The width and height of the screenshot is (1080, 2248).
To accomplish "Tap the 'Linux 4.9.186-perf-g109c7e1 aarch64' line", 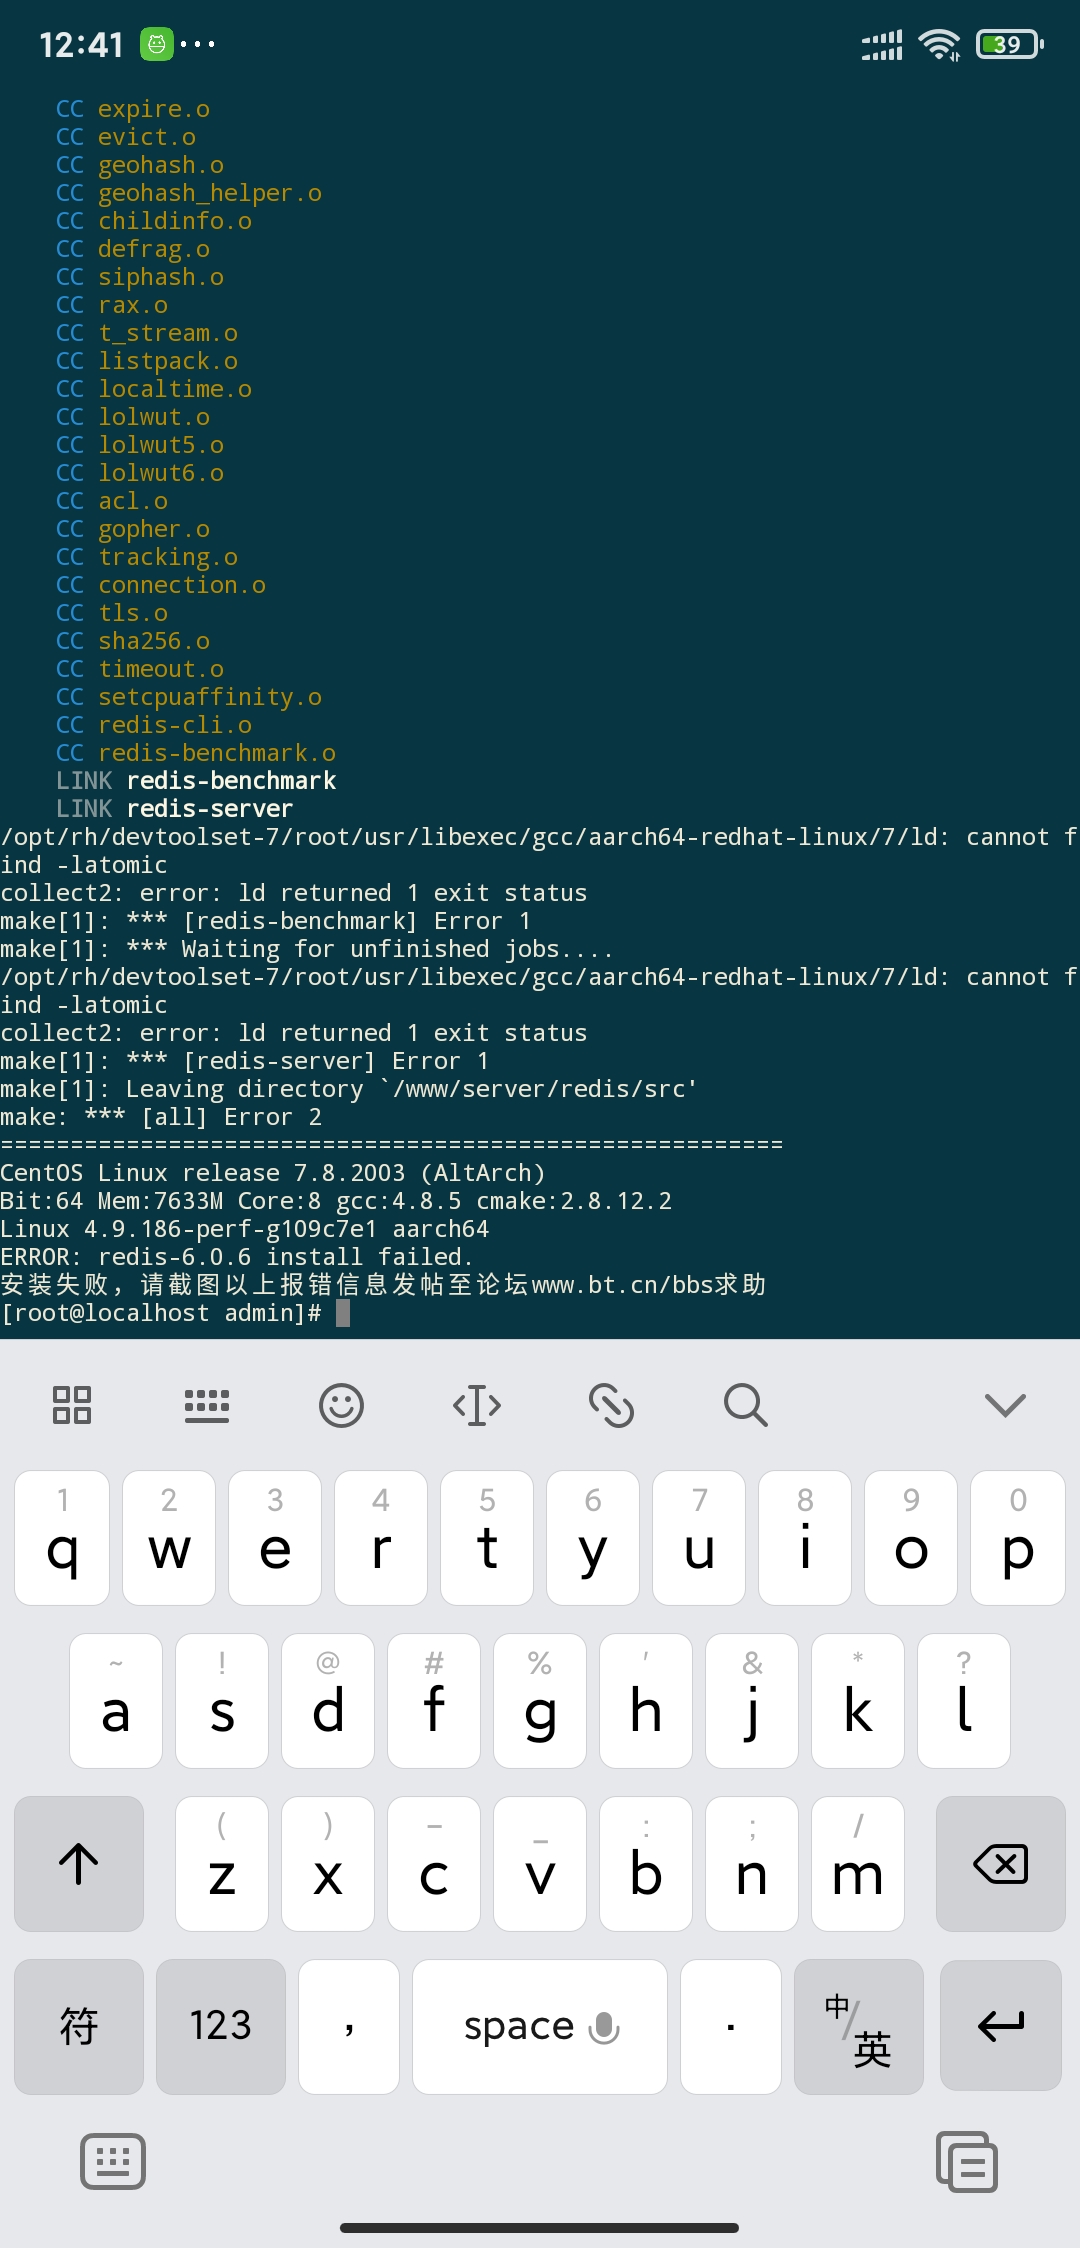I will (x=245, y=1229).
